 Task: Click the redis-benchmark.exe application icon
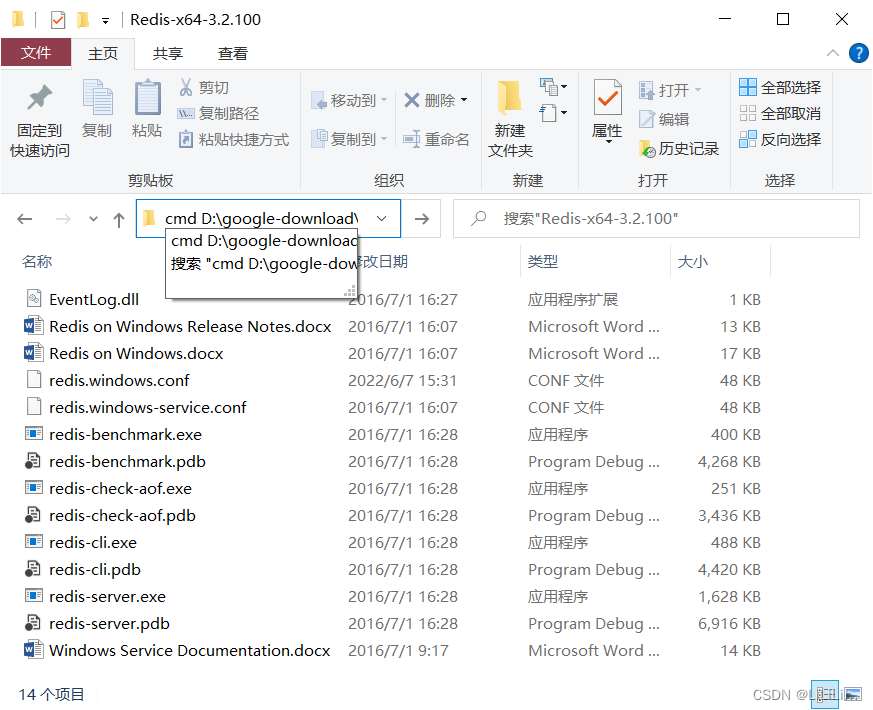tap(33, 433)
